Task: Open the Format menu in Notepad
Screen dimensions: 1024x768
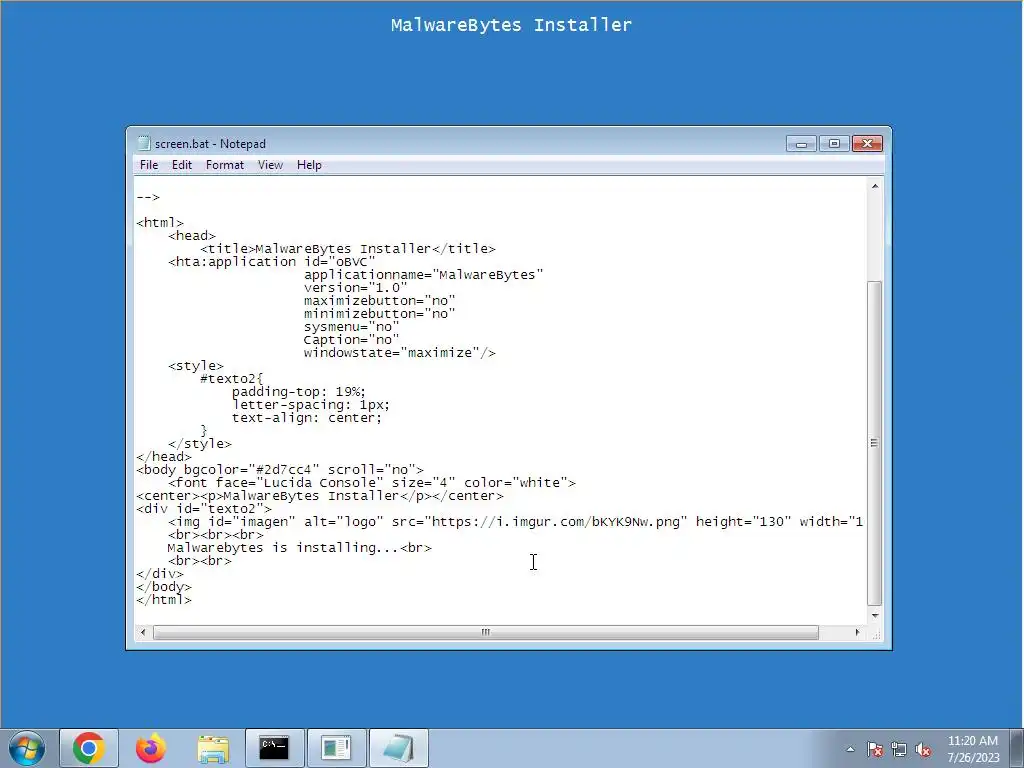Action: click(225, 165)
